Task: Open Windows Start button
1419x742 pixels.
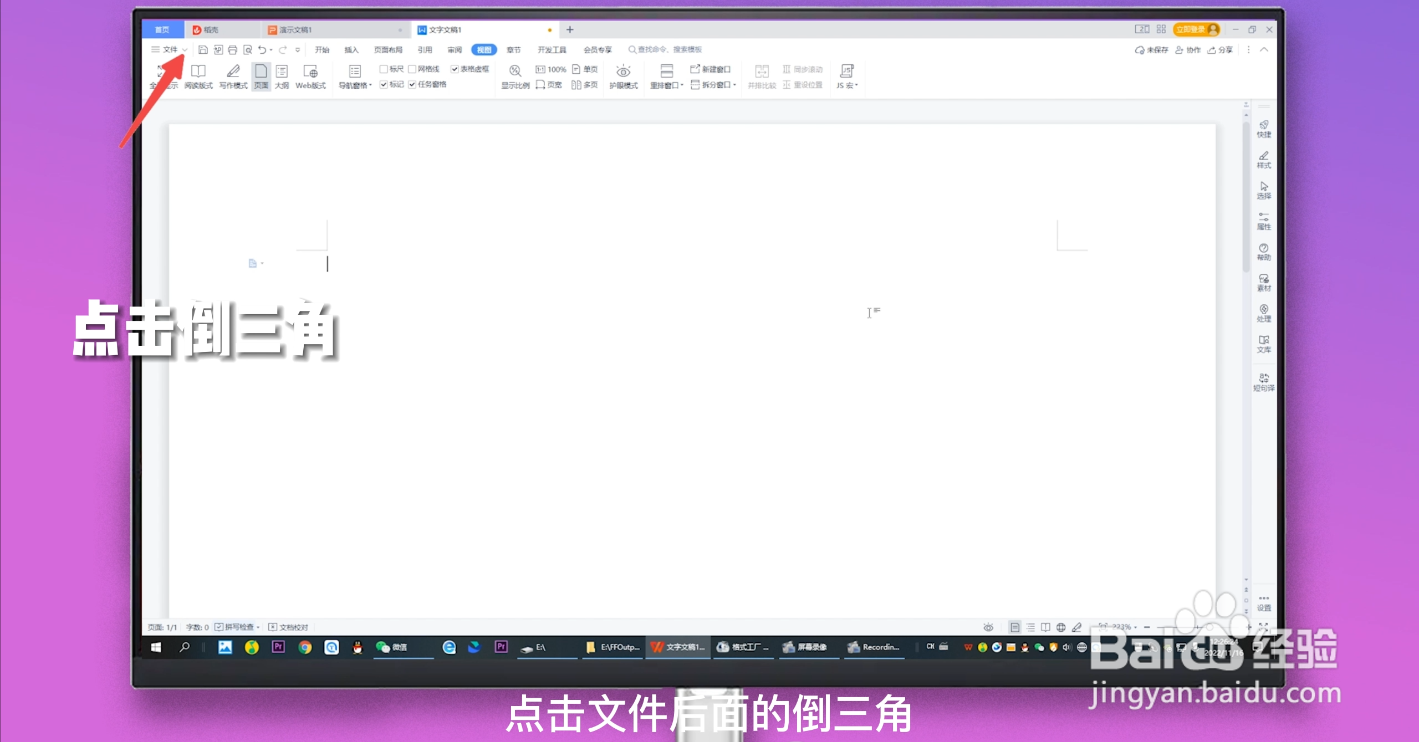Action: (157, 647)
